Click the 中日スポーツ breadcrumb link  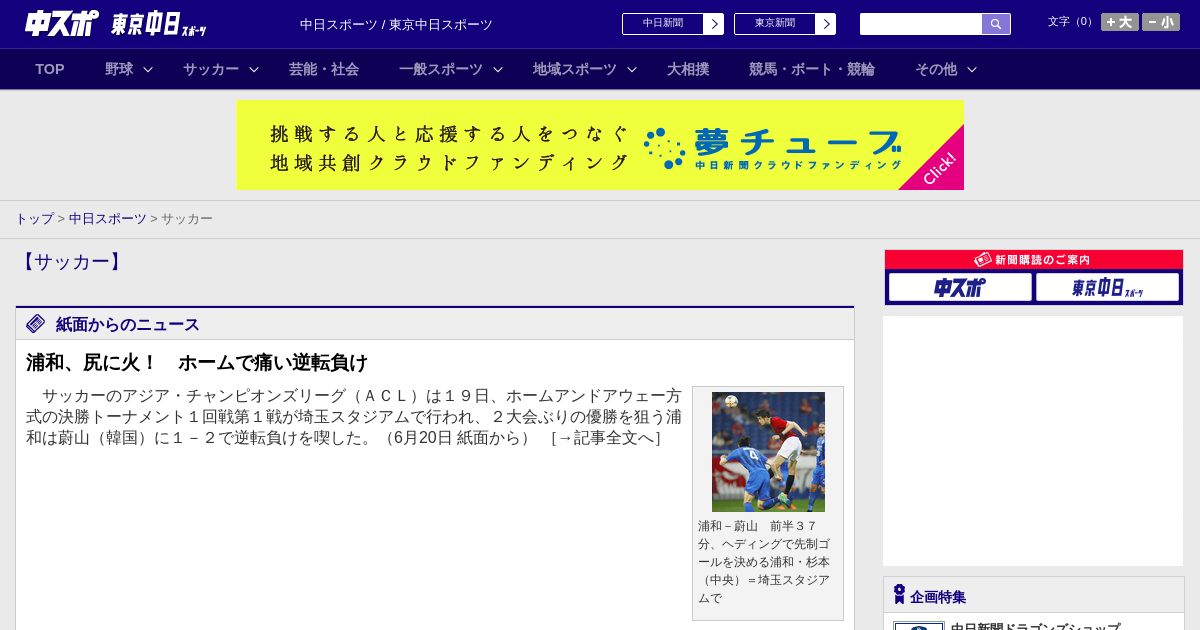coord(108,219)
